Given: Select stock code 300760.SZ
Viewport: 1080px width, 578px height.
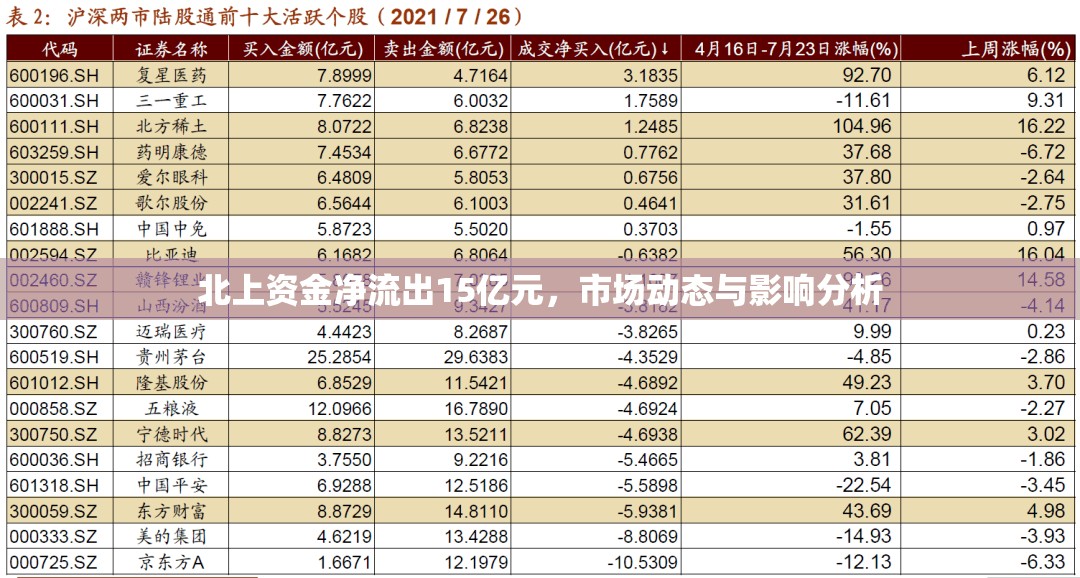Looking at the screenshot, I should tap(54, 332).
